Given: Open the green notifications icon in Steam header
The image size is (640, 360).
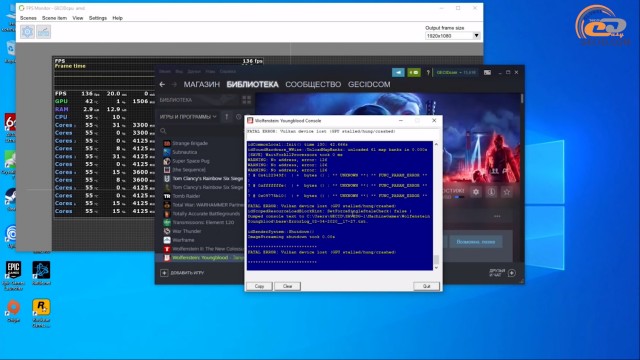Looking at the screenshot, I should click(x=414, y=73).
